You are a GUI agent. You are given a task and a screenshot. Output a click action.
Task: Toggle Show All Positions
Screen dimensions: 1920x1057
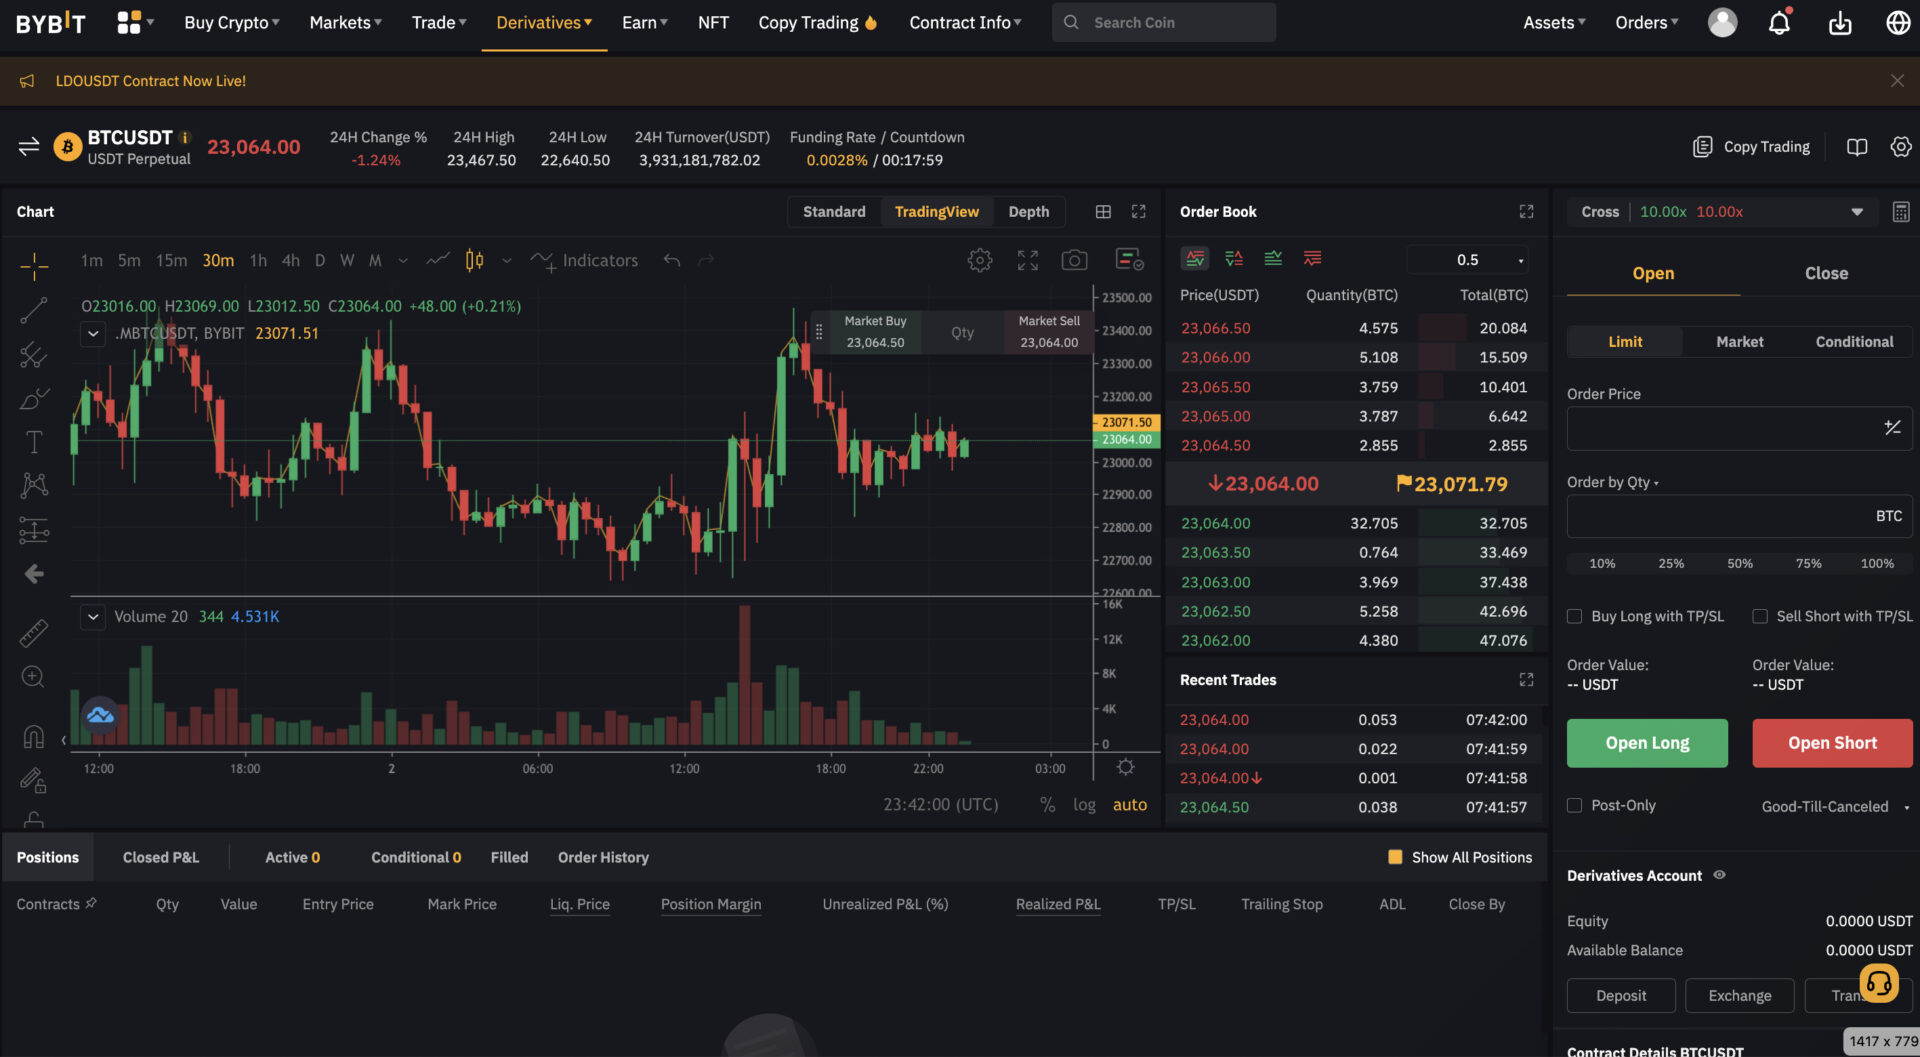[x=1394, y=857]
